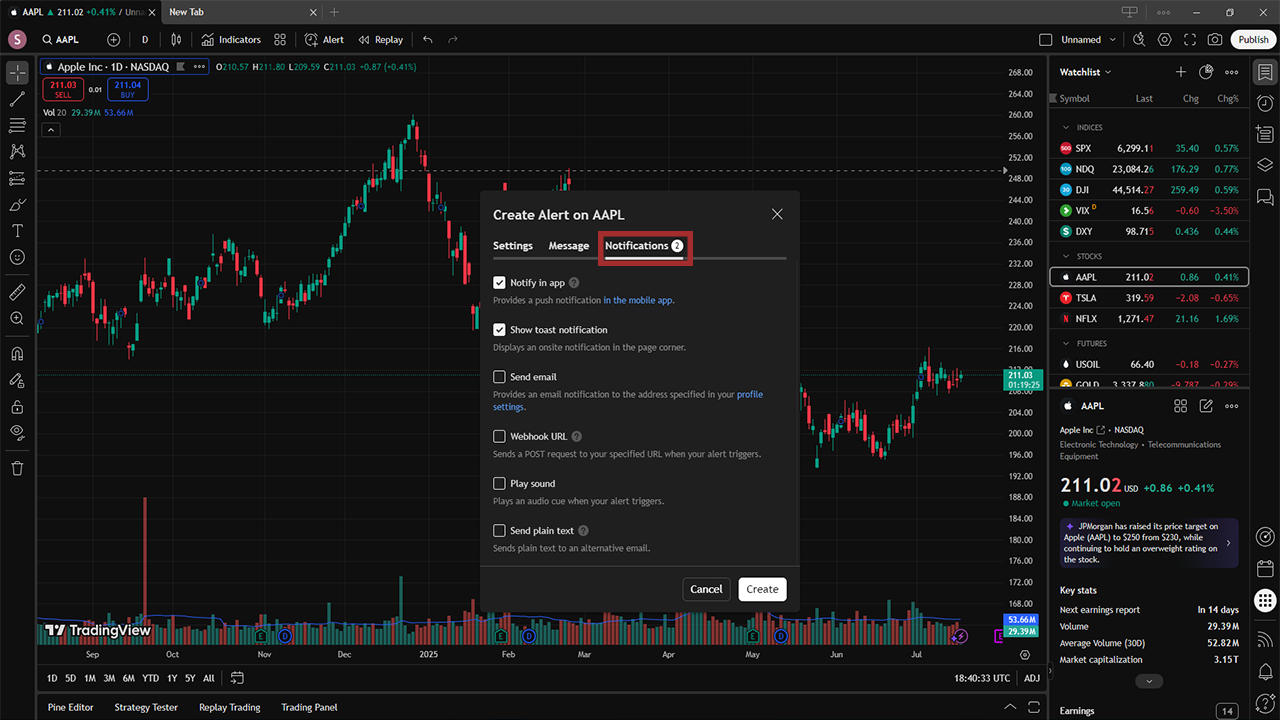
Task: Select TSLA in the watchlist
Action: coord(1086,298)
